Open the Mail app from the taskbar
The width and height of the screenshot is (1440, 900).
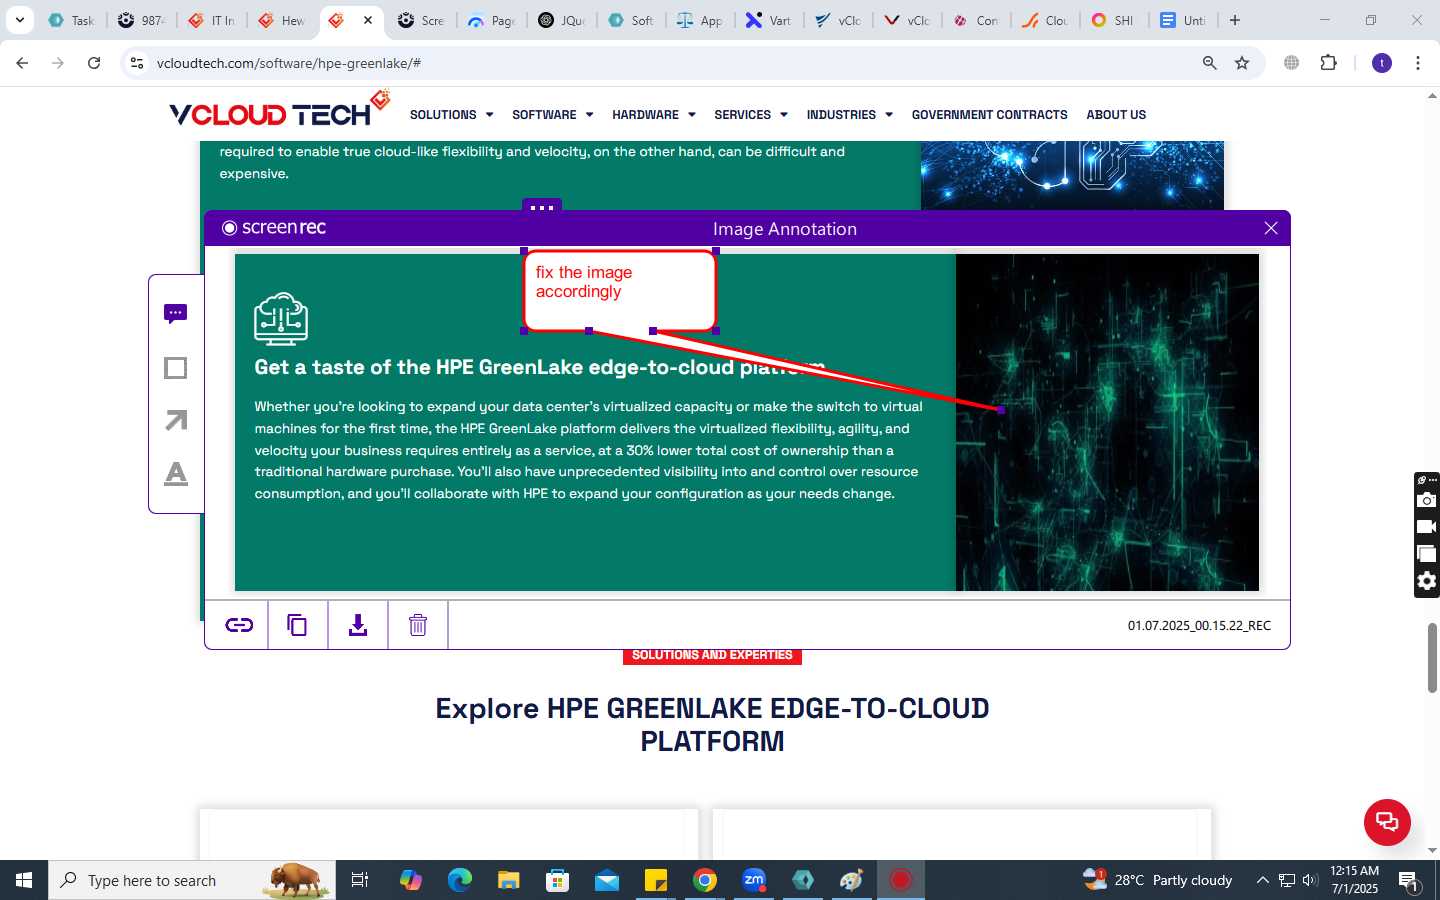point(607,880)
